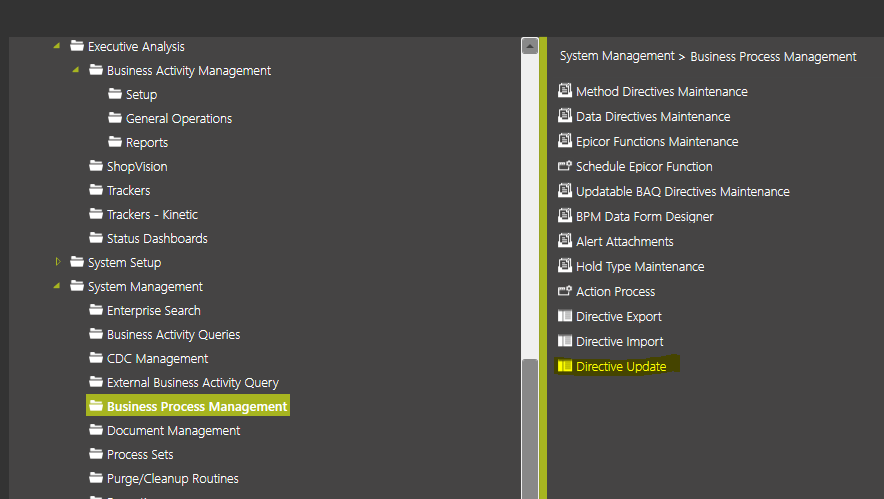
Task: Click the Action Process icon
Action: pyautogui.click(x=564, y=291)
